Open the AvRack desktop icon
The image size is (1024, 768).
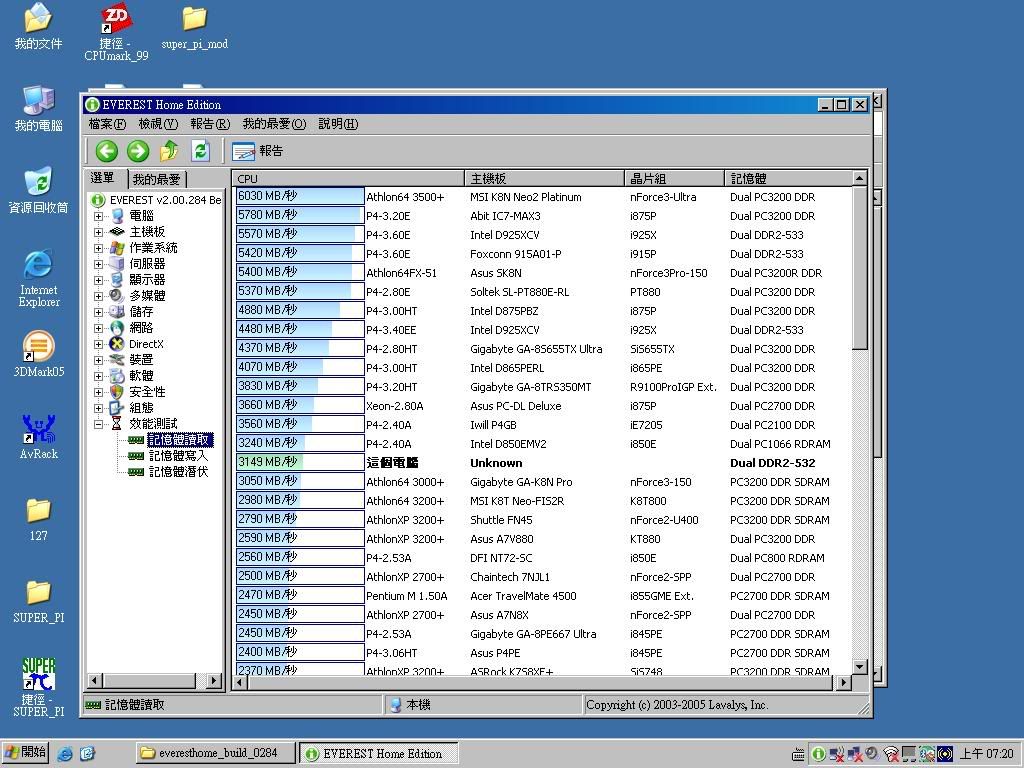39,436
